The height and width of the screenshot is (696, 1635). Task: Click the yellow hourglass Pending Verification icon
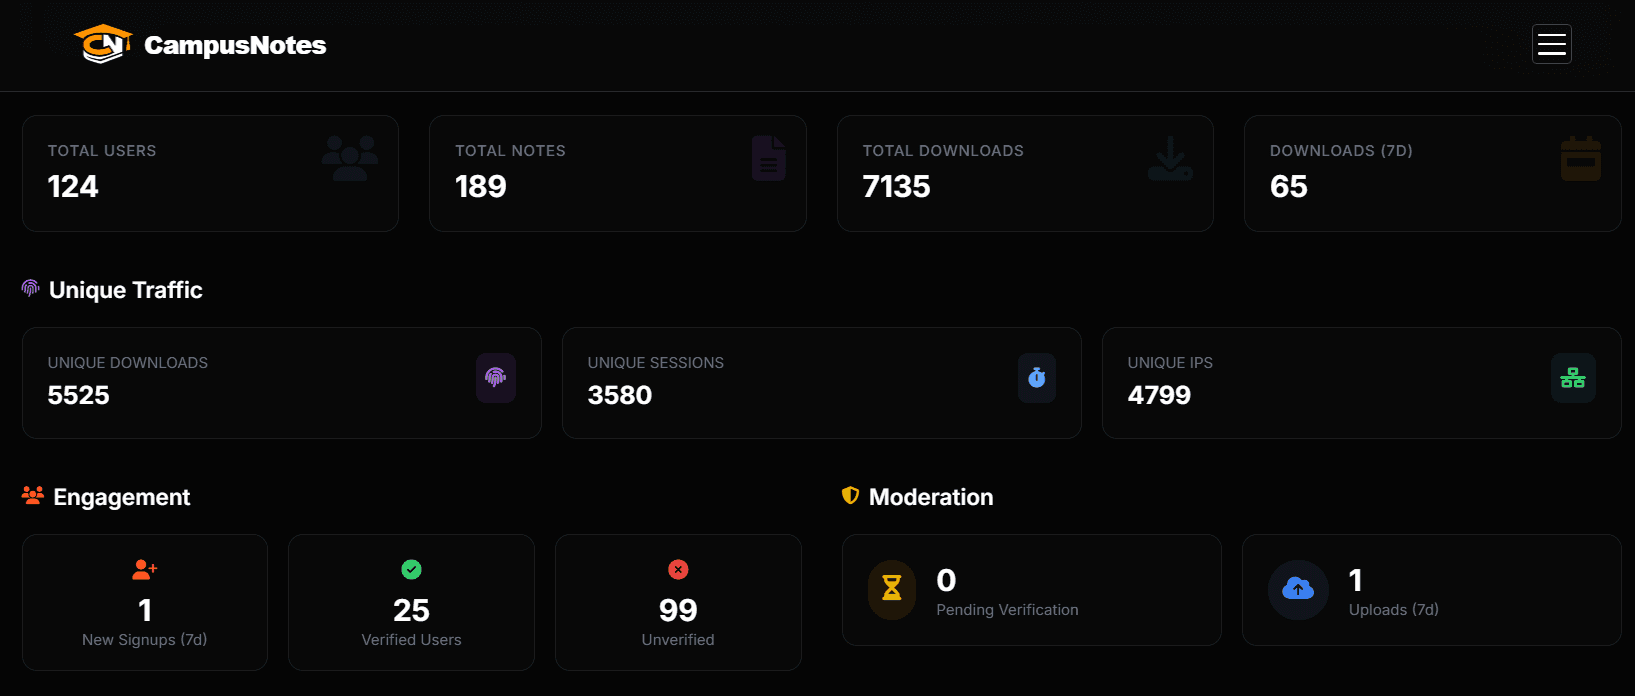click(x=892, y=589)
